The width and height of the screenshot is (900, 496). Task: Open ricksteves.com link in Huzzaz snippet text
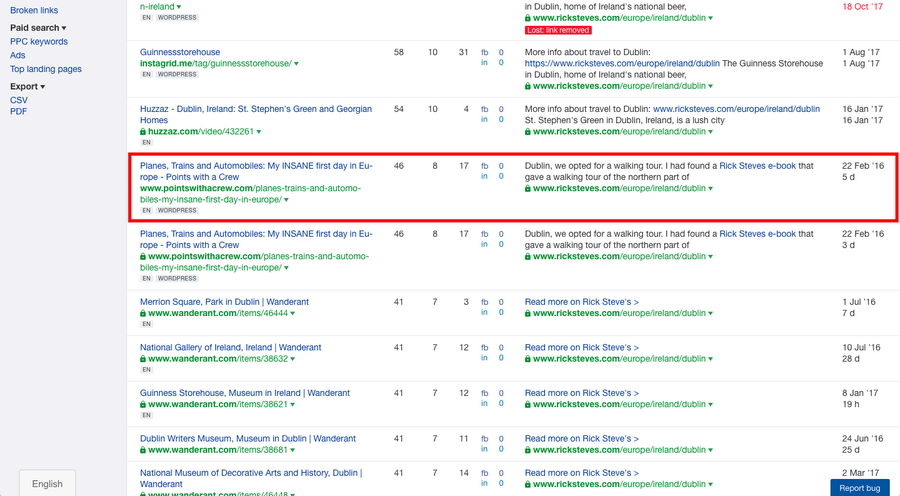tap(736, 108)
